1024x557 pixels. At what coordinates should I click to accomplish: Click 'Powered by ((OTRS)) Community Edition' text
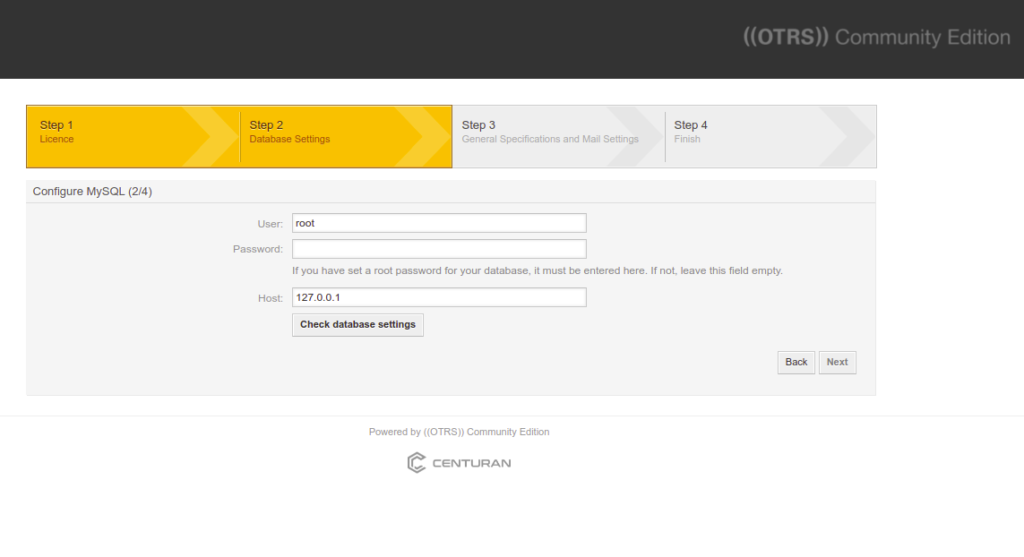(x=459, y=432)
